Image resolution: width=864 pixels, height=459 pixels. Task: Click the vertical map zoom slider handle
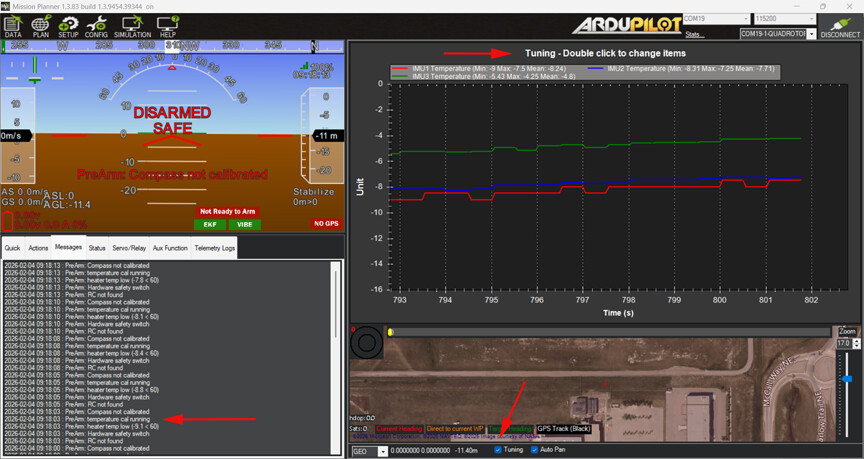pos(847,379)
